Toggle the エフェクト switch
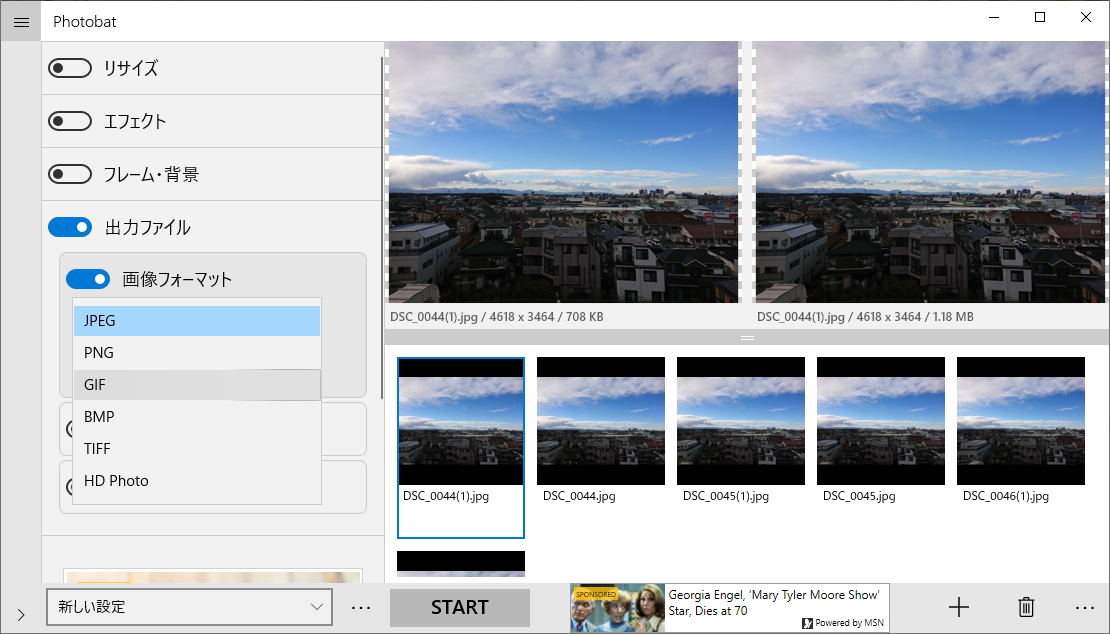Image resolution: width=1110 pixels, height=634 pixels. [x=69, y=121]
